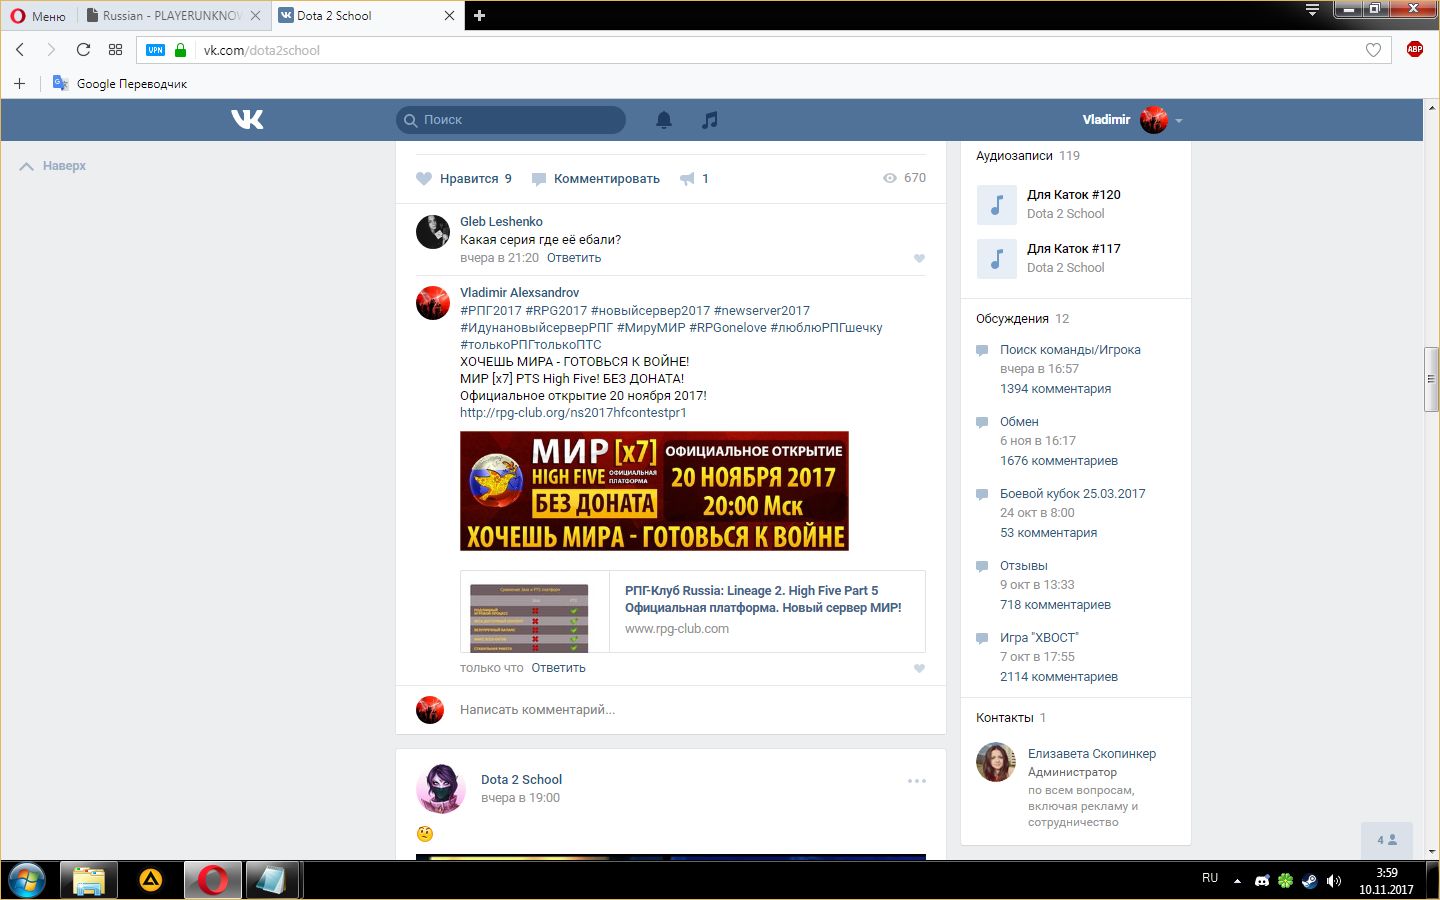Click the green padlock security icon
This screenshot has width=1440, height=900.
pos(181,49)
